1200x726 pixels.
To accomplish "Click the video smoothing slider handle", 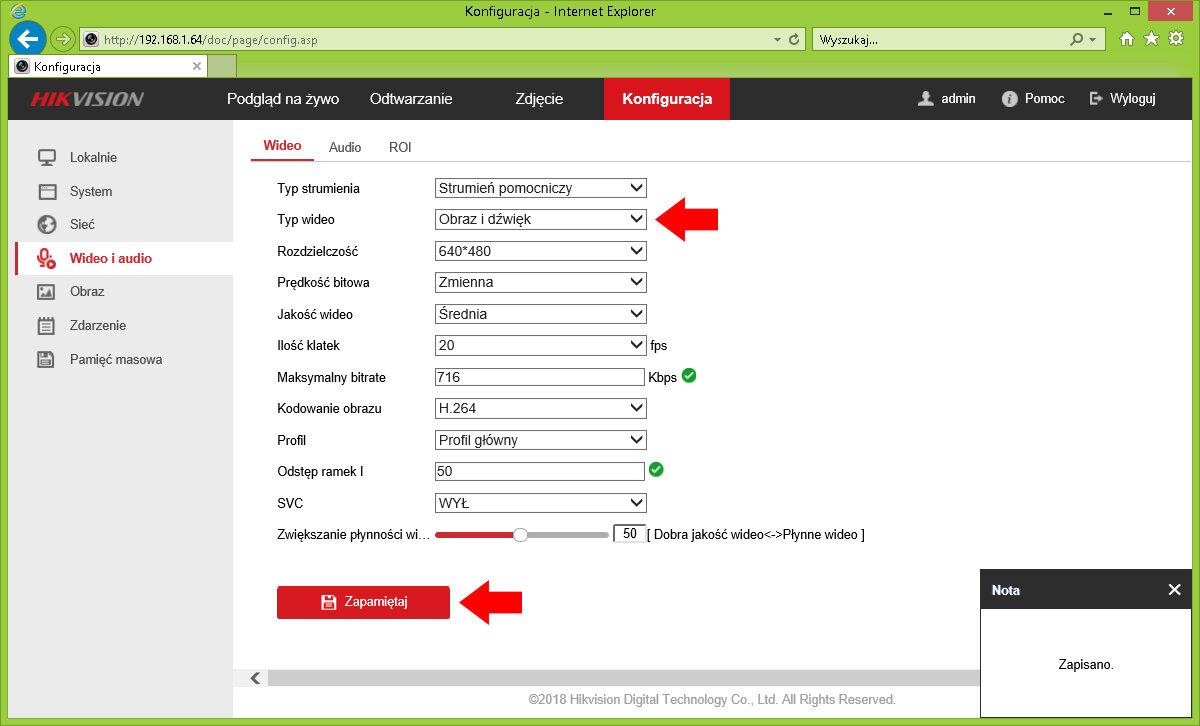I will click(520, 535).
